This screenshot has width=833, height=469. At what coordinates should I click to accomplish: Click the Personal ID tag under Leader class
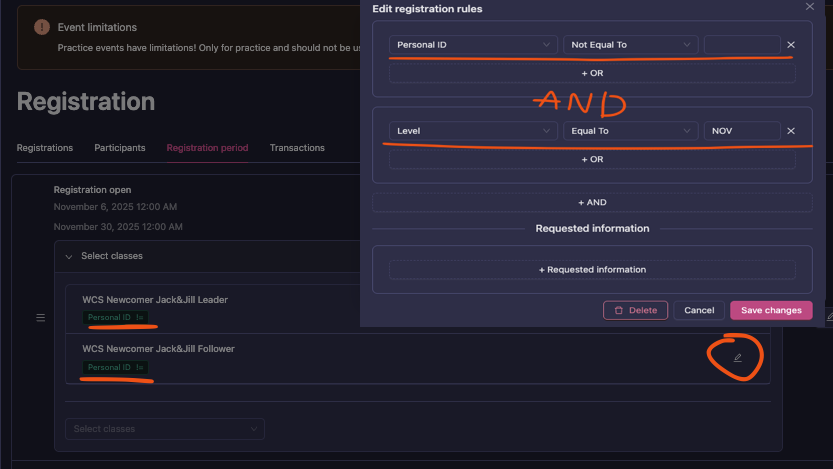coord(117,318)
